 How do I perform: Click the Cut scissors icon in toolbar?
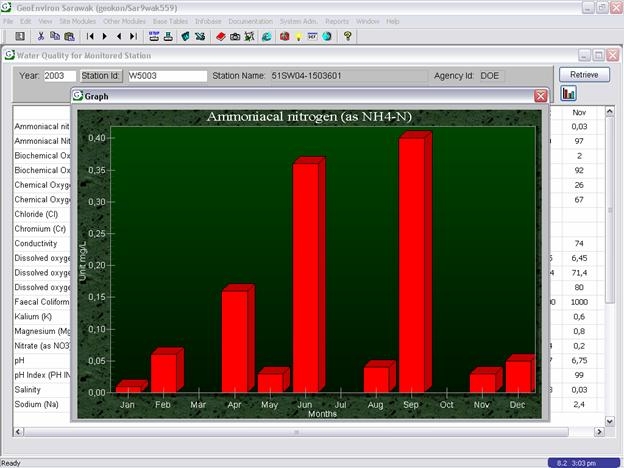[x=40, y=36]
